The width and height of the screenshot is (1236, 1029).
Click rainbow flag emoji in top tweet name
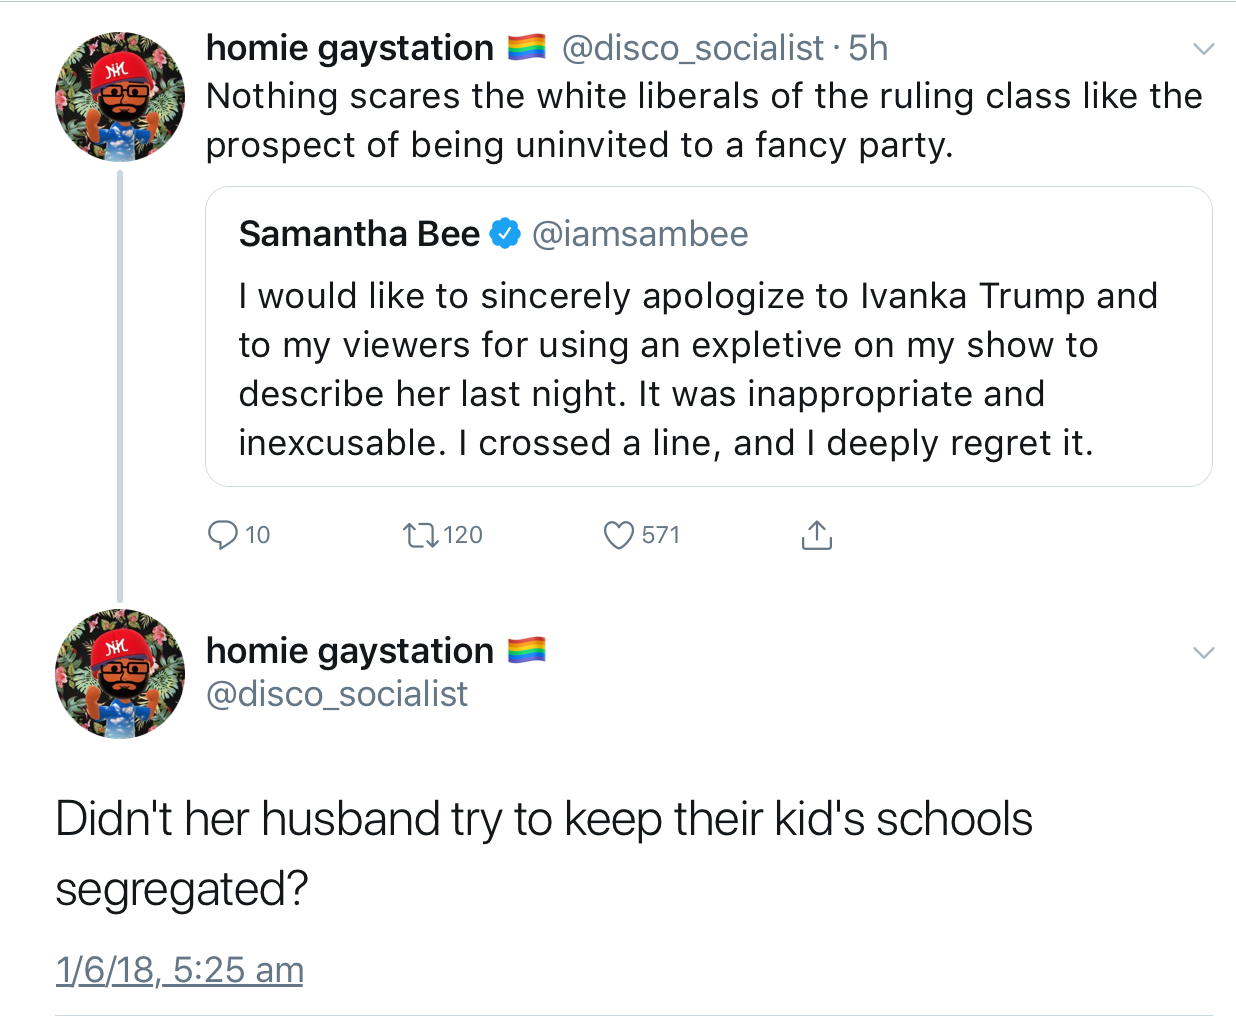526,47
